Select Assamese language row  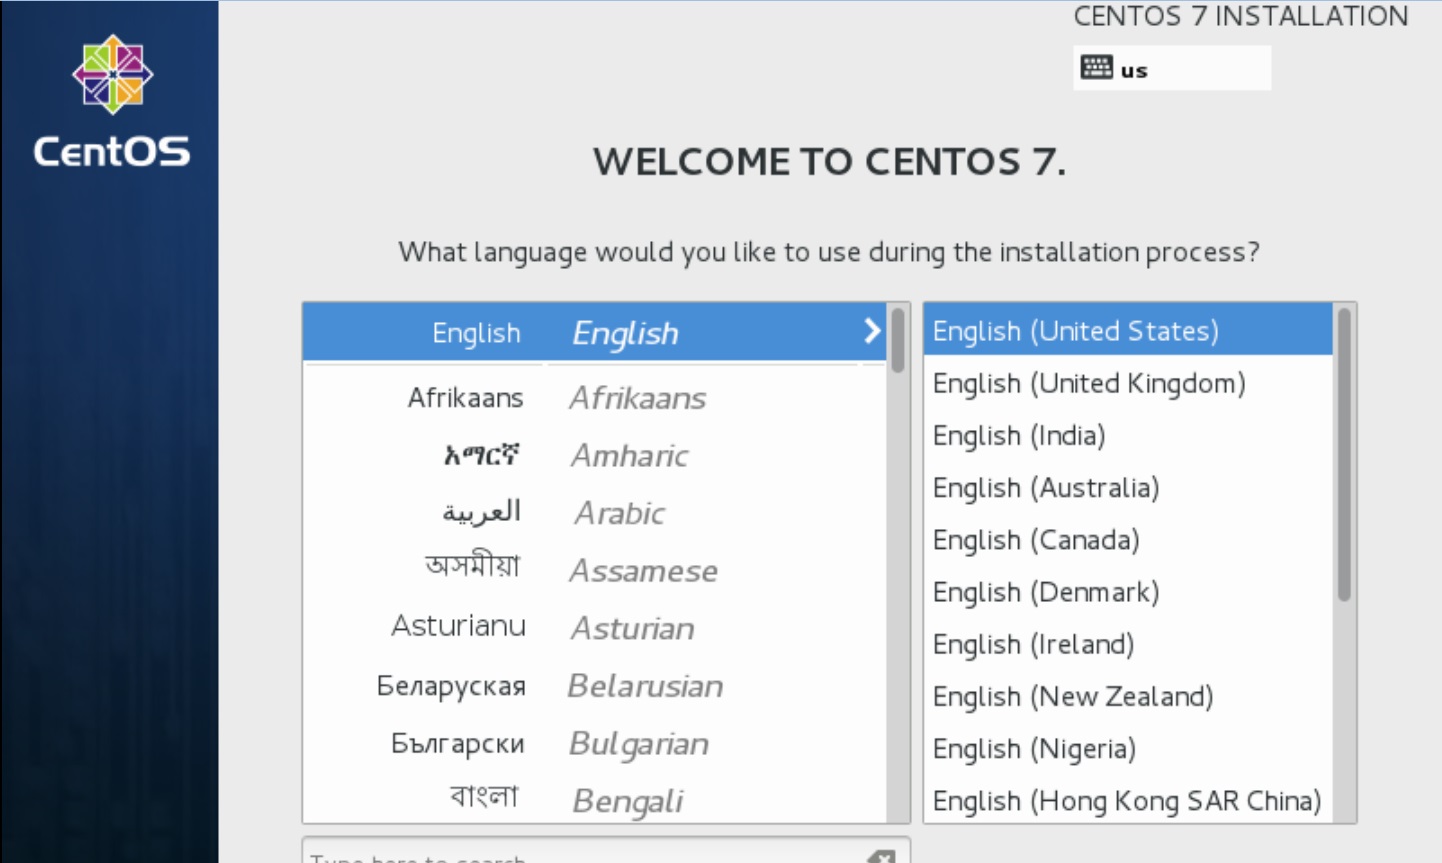(594, 570)
